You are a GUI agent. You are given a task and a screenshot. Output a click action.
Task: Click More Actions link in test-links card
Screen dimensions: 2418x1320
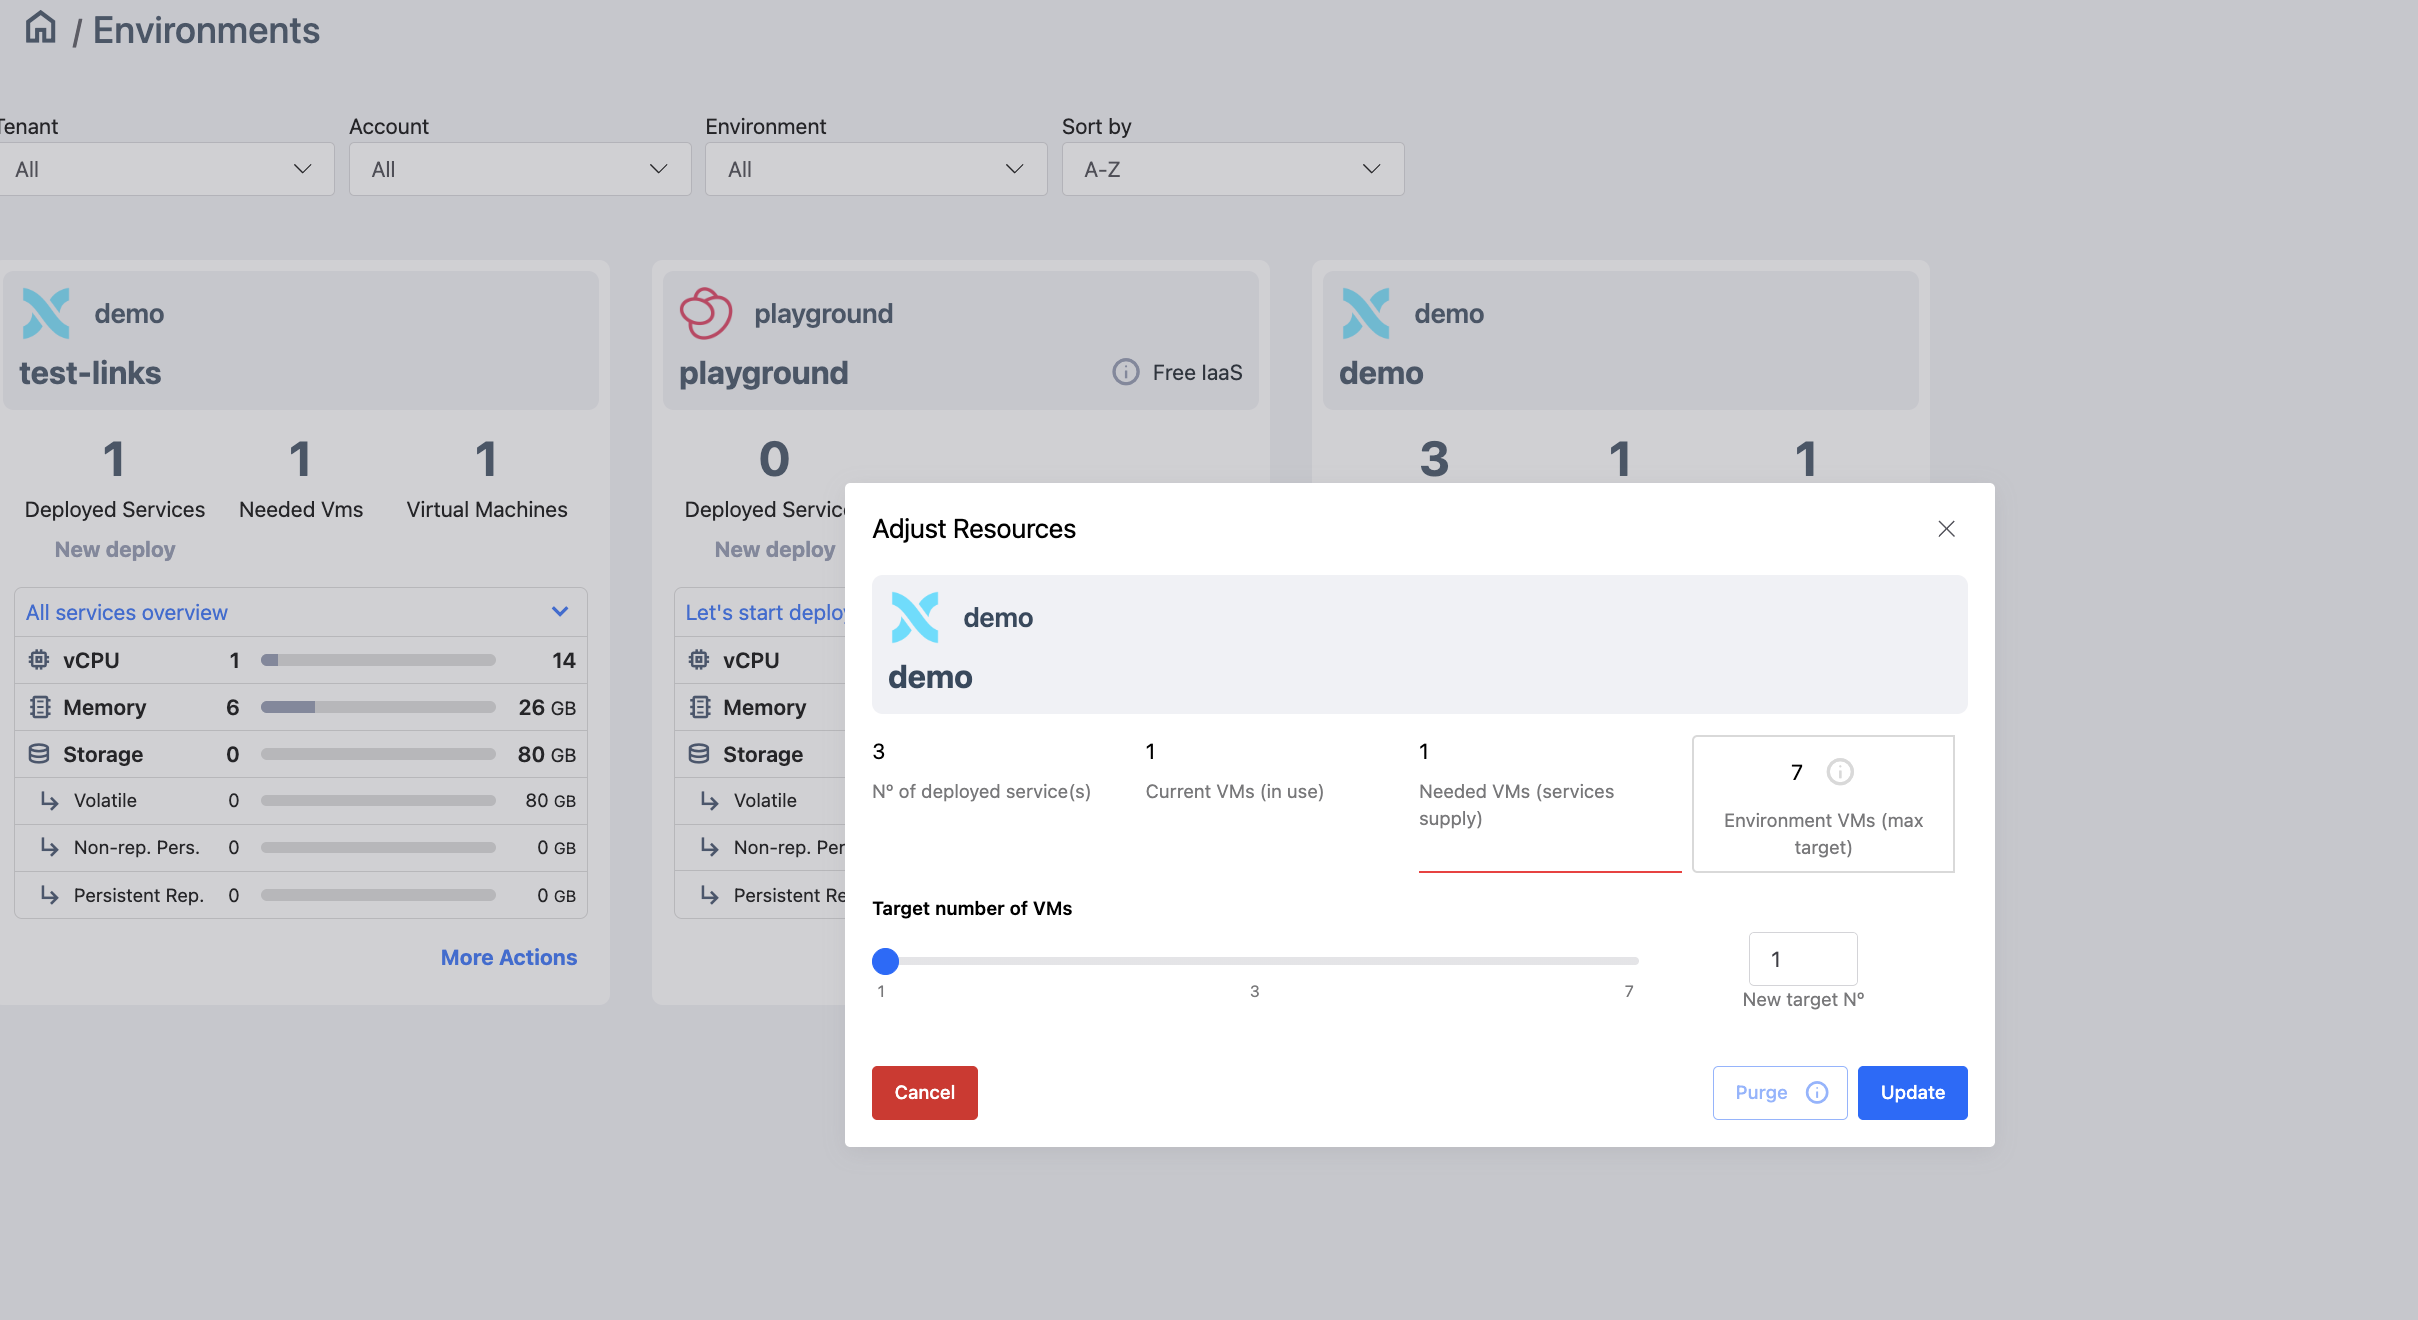coord(508,957)
